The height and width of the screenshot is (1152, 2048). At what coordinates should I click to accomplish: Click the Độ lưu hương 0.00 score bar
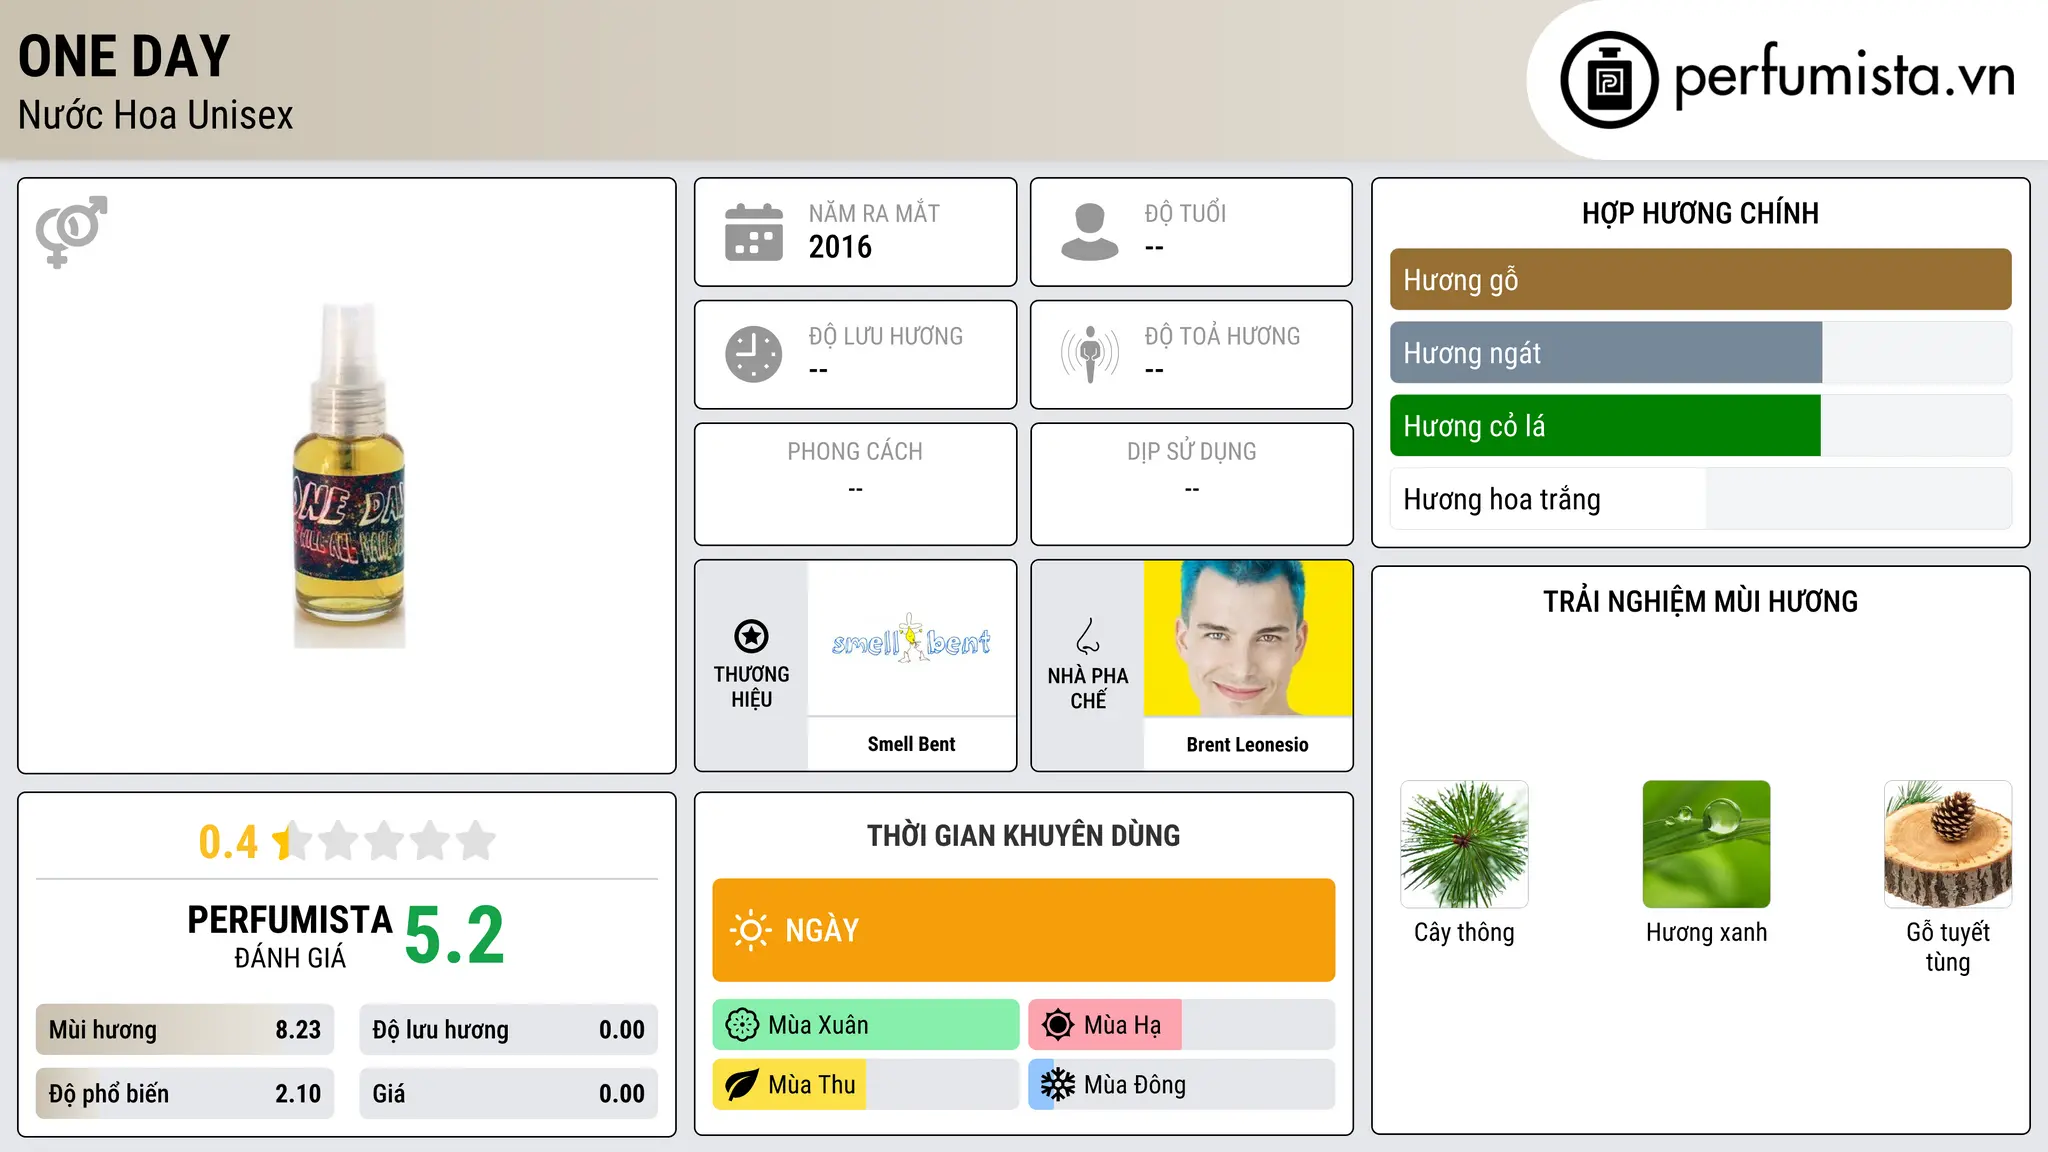tap(508, 1030)
